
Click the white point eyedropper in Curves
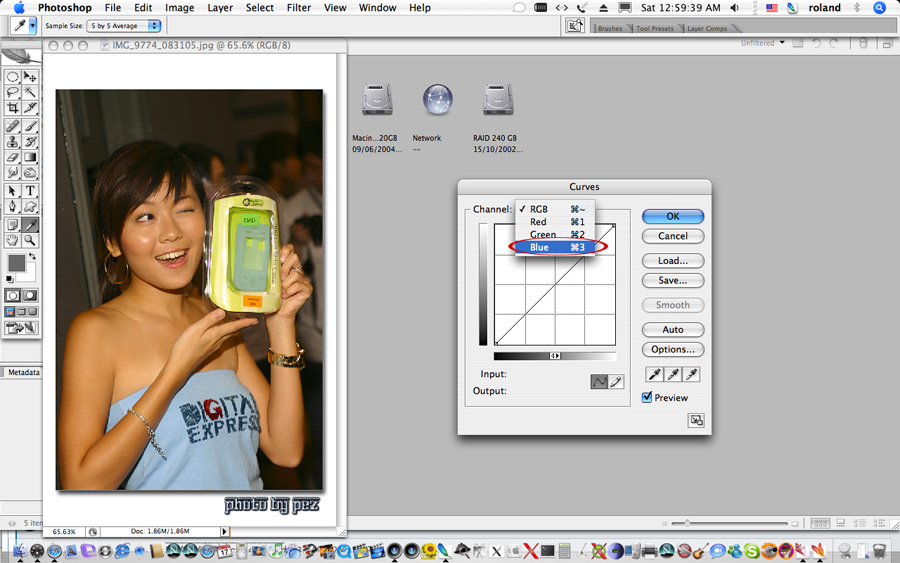click(691, 374)
